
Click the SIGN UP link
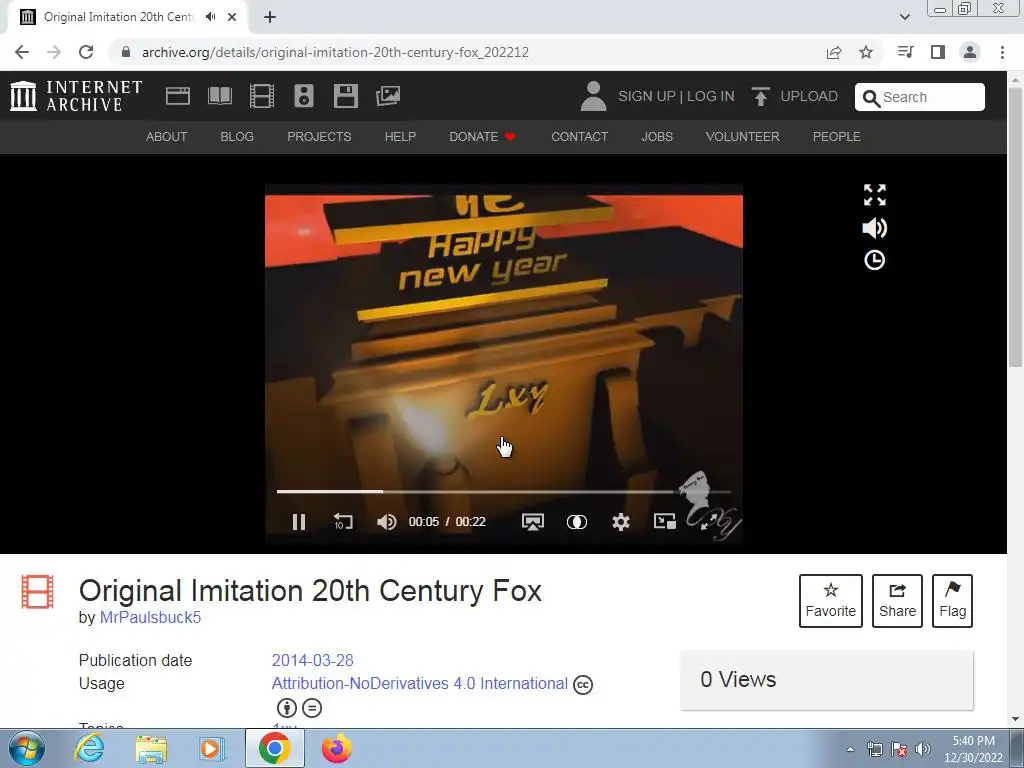click(647, 96)
